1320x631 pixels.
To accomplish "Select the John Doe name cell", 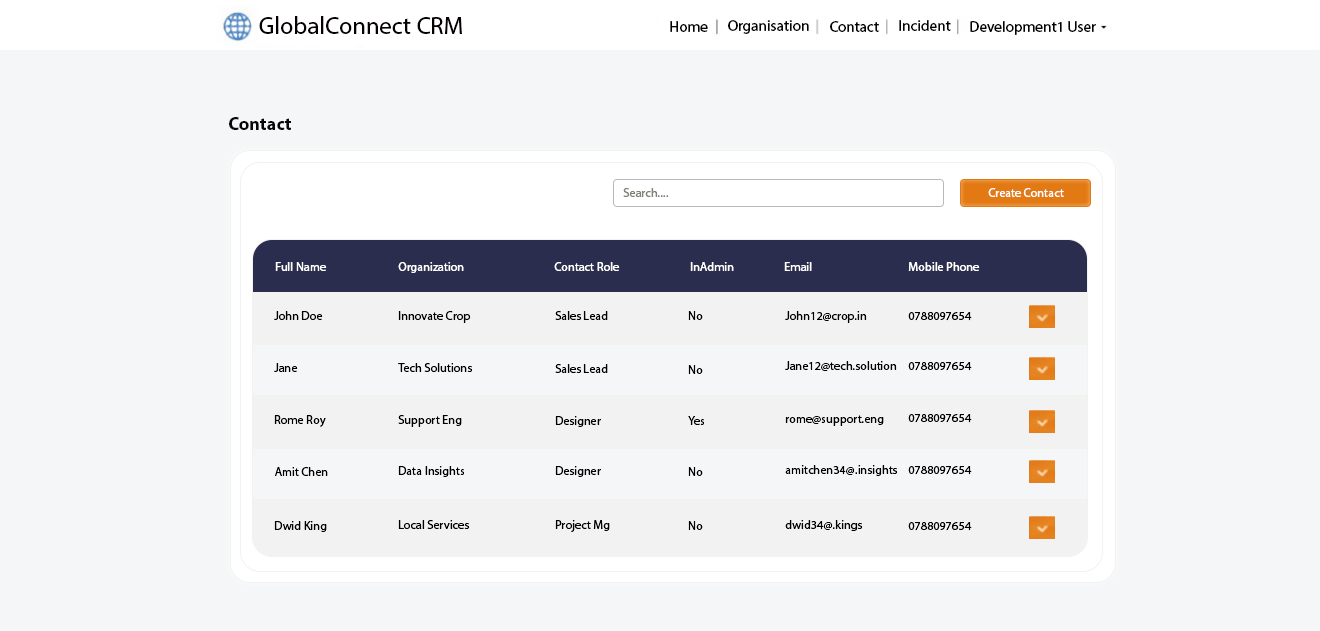I will 298,316.
